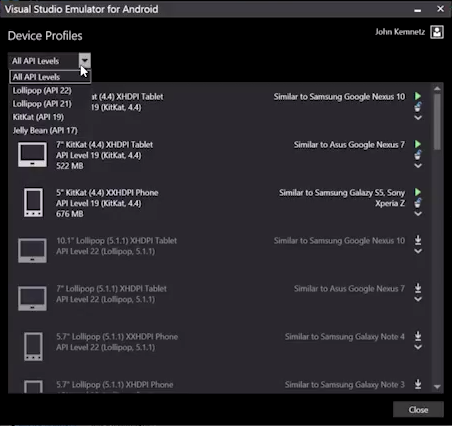This screenshot has height=426, width=452.
Task: Click the 676 MB size text
Action: click(70, 214)
